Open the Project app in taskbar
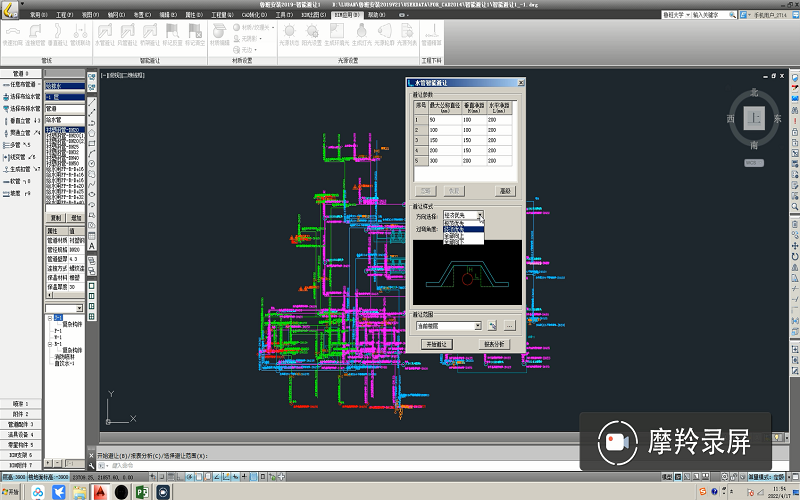This screenshot has width=800, height=500. [142, 492]
